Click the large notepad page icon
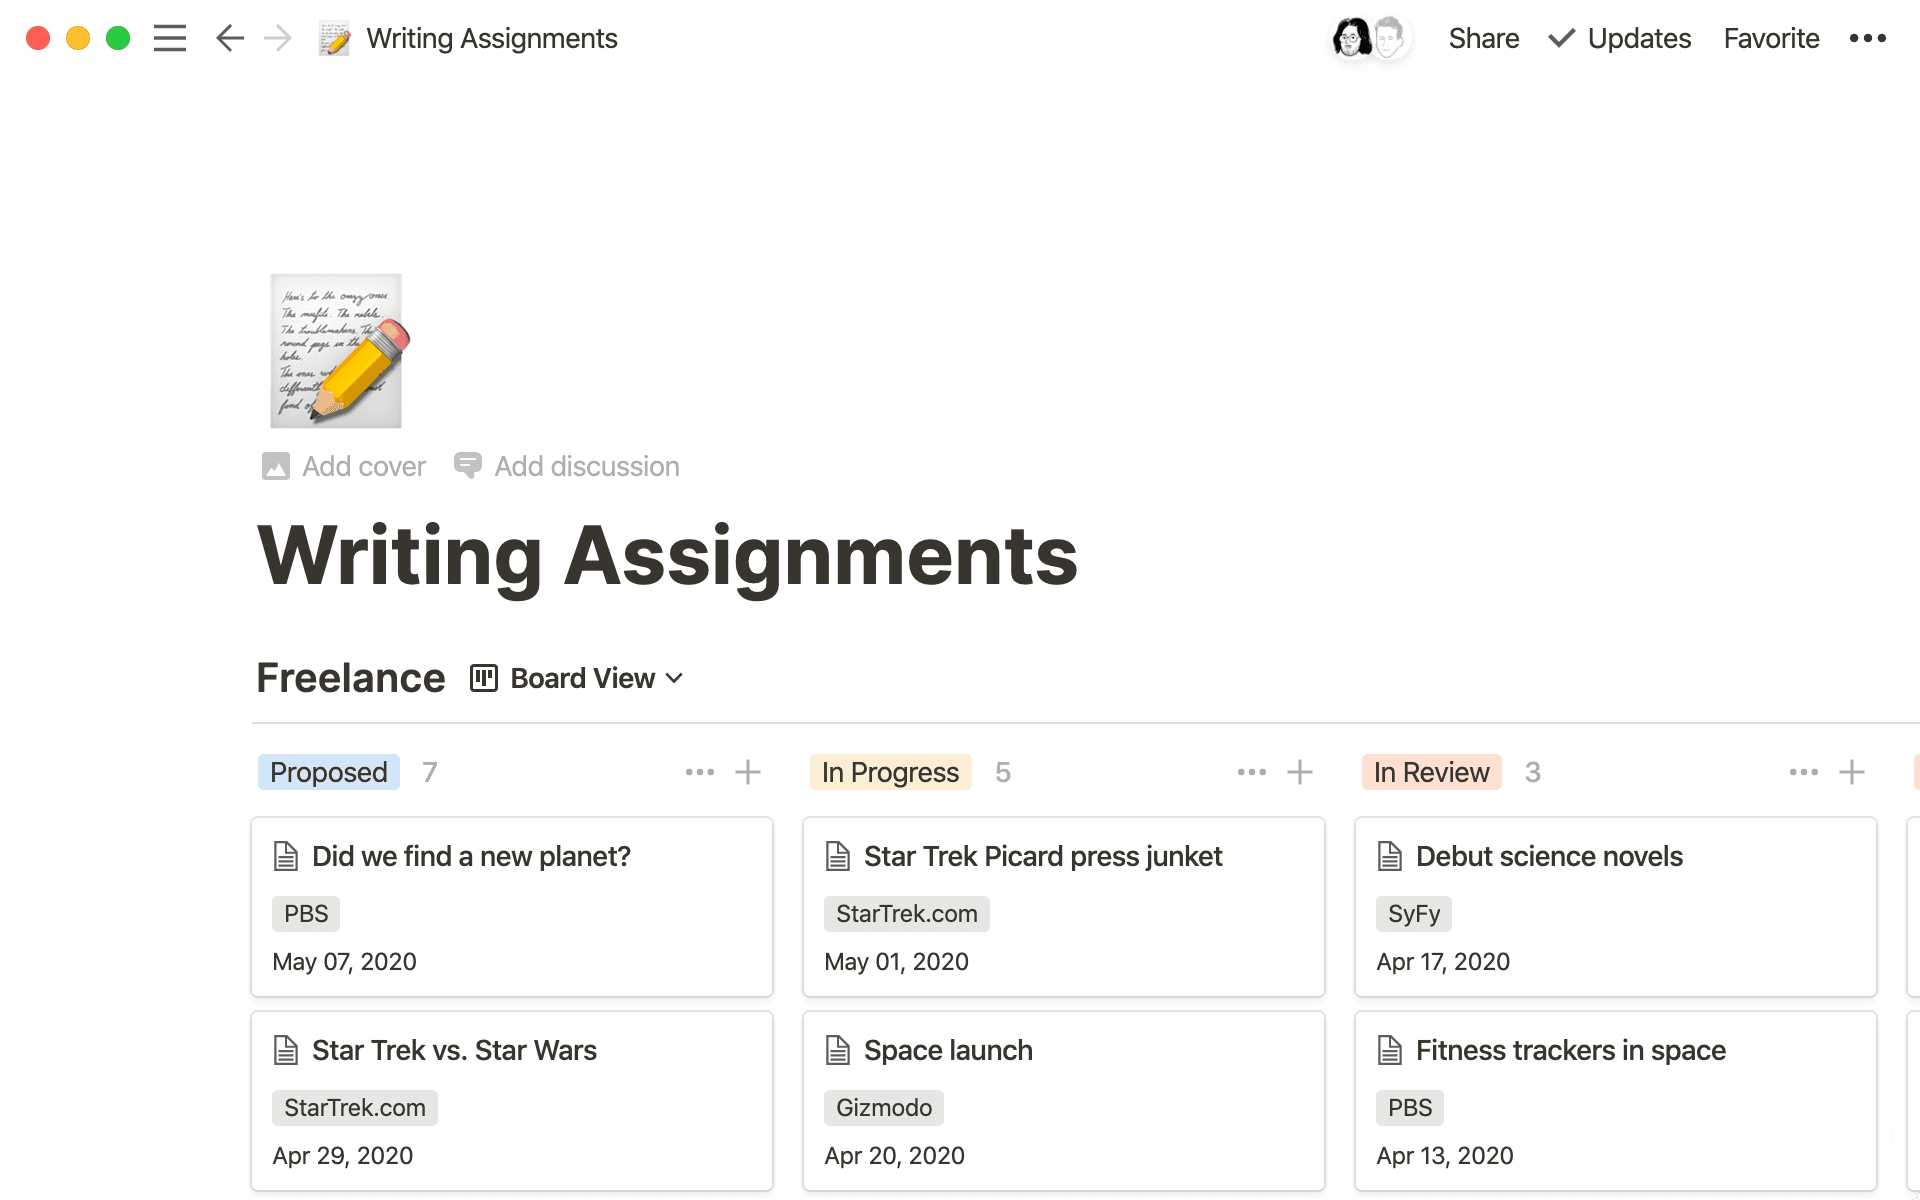This screenshot has height=1200, width=1920. click(337, 351)
